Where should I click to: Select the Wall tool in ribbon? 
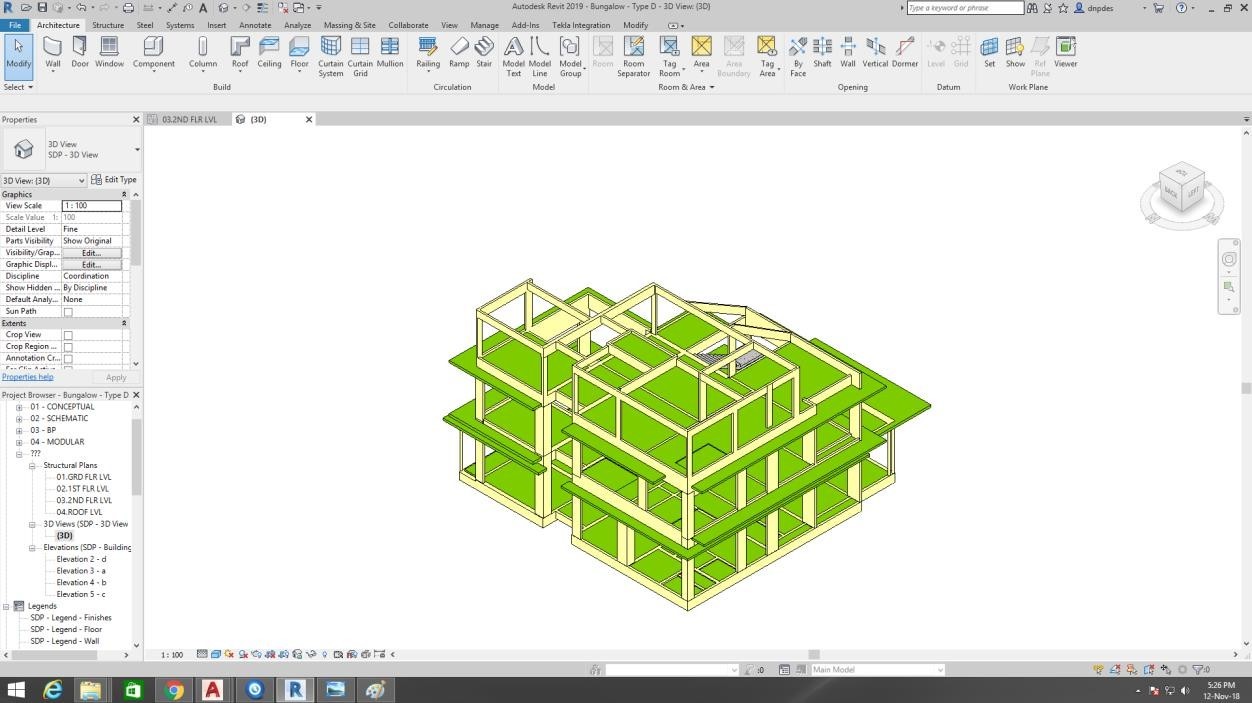coord(52,52)
